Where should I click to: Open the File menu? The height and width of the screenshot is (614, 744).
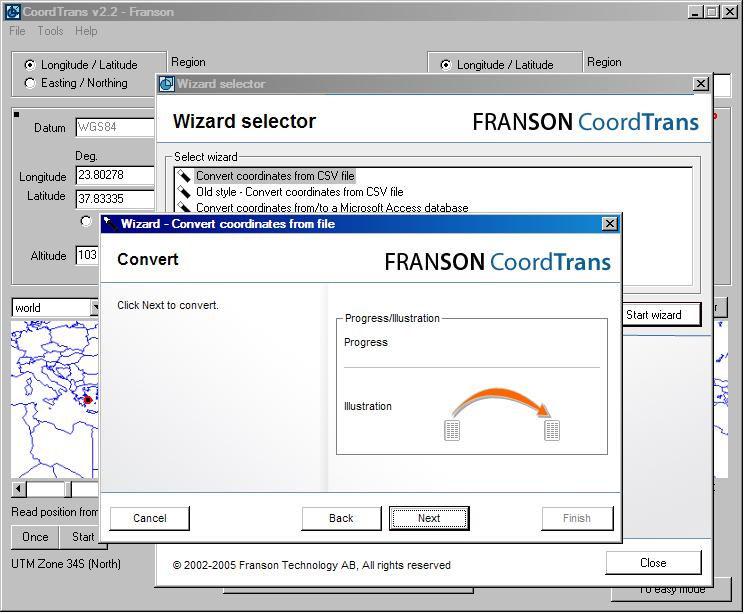click(17, 31)
